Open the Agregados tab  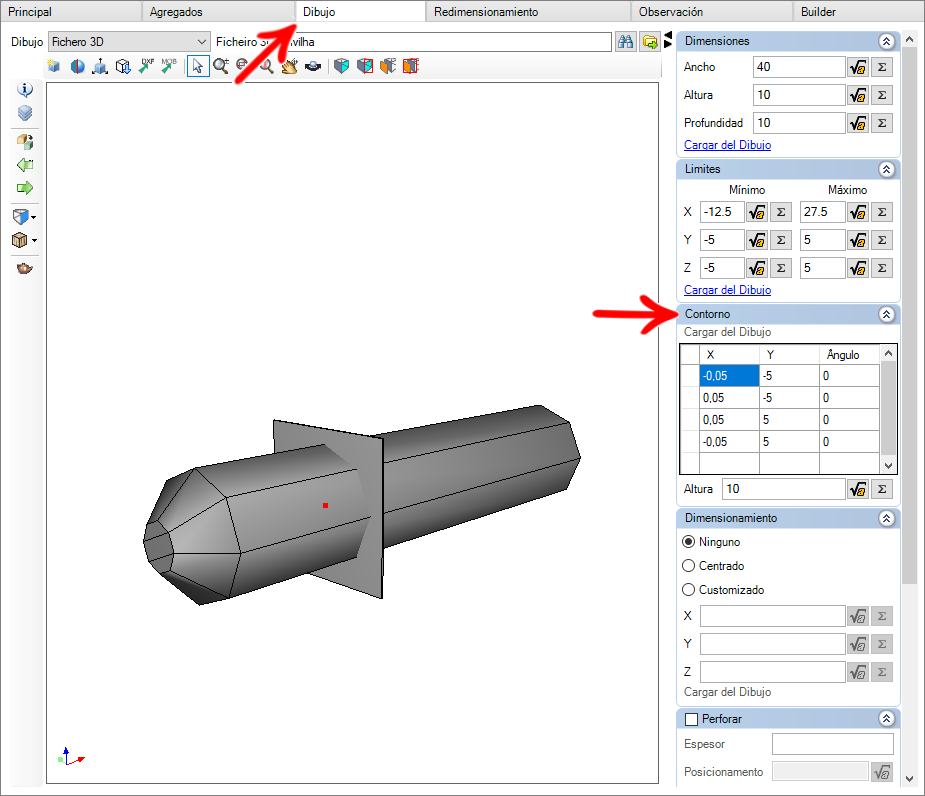coord(176,12)
